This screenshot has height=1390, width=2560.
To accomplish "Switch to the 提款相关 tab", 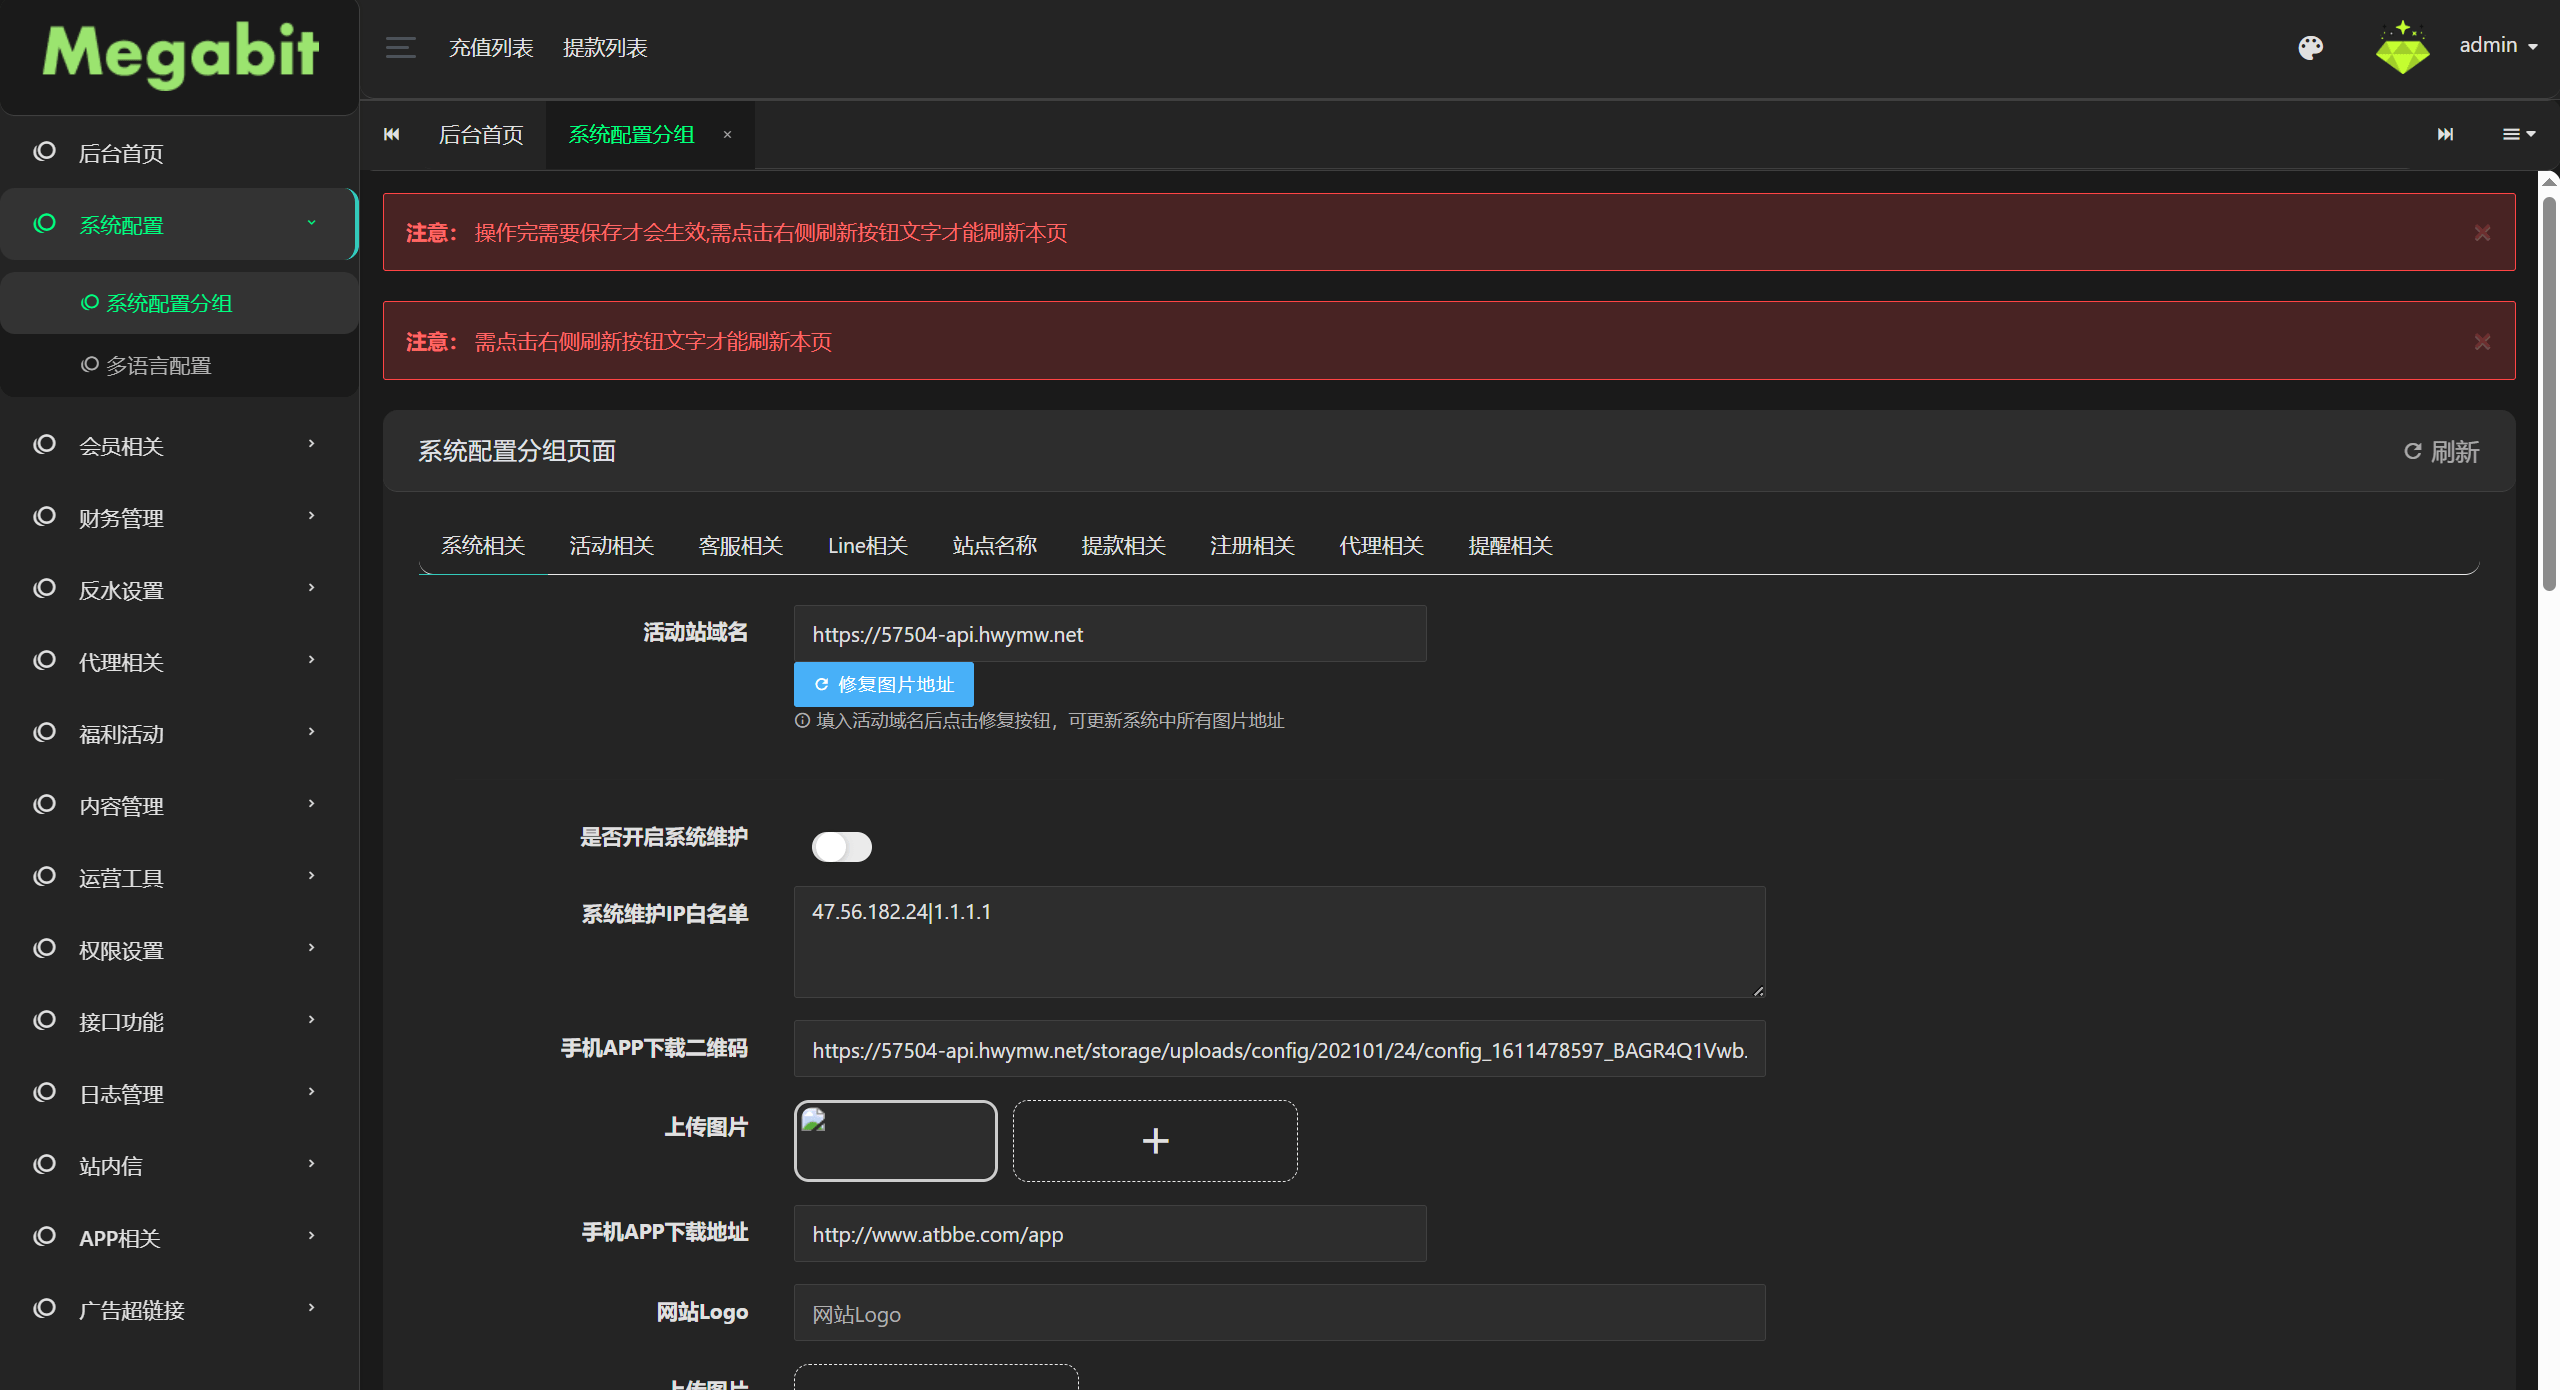I will click(1123, 546).
